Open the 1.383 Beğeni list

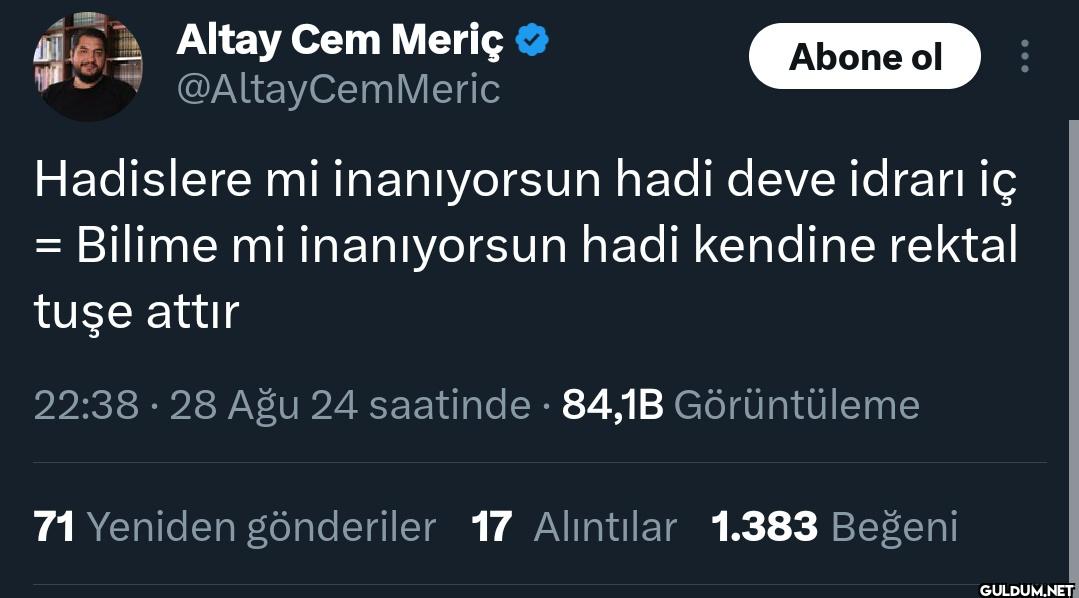point(834,526)
